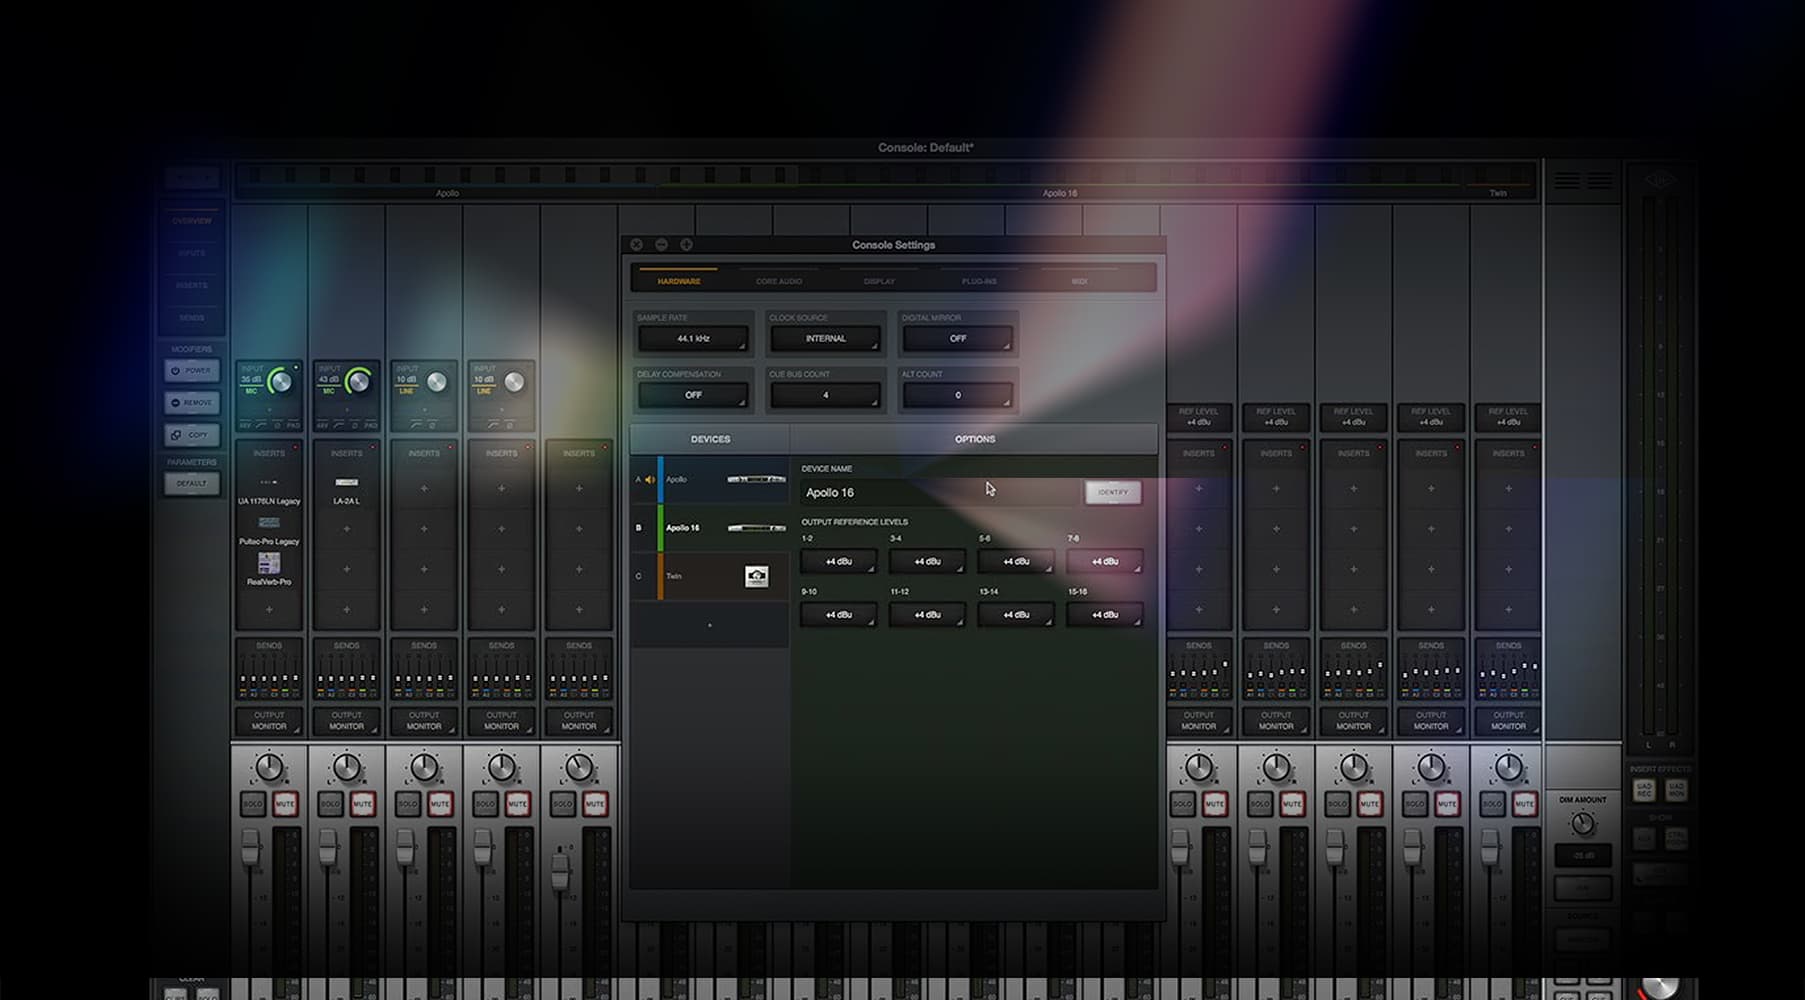The image size is (1805, 1000).
Task: Click the DIM AMOUNT knob
Action: (x=1582, y=824)
